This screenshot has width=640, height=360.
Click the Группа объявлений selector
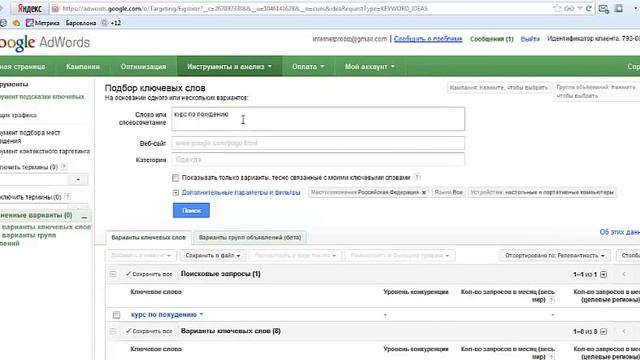coord(596,91)
